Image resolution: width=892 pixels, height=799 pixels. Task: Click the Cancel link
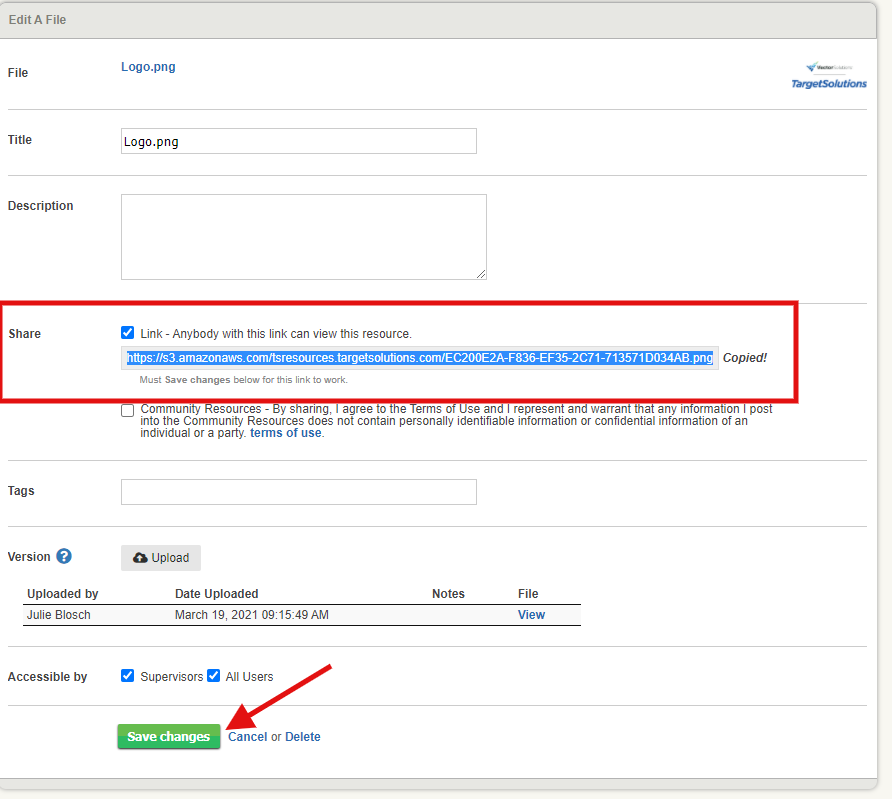(247, 737)
